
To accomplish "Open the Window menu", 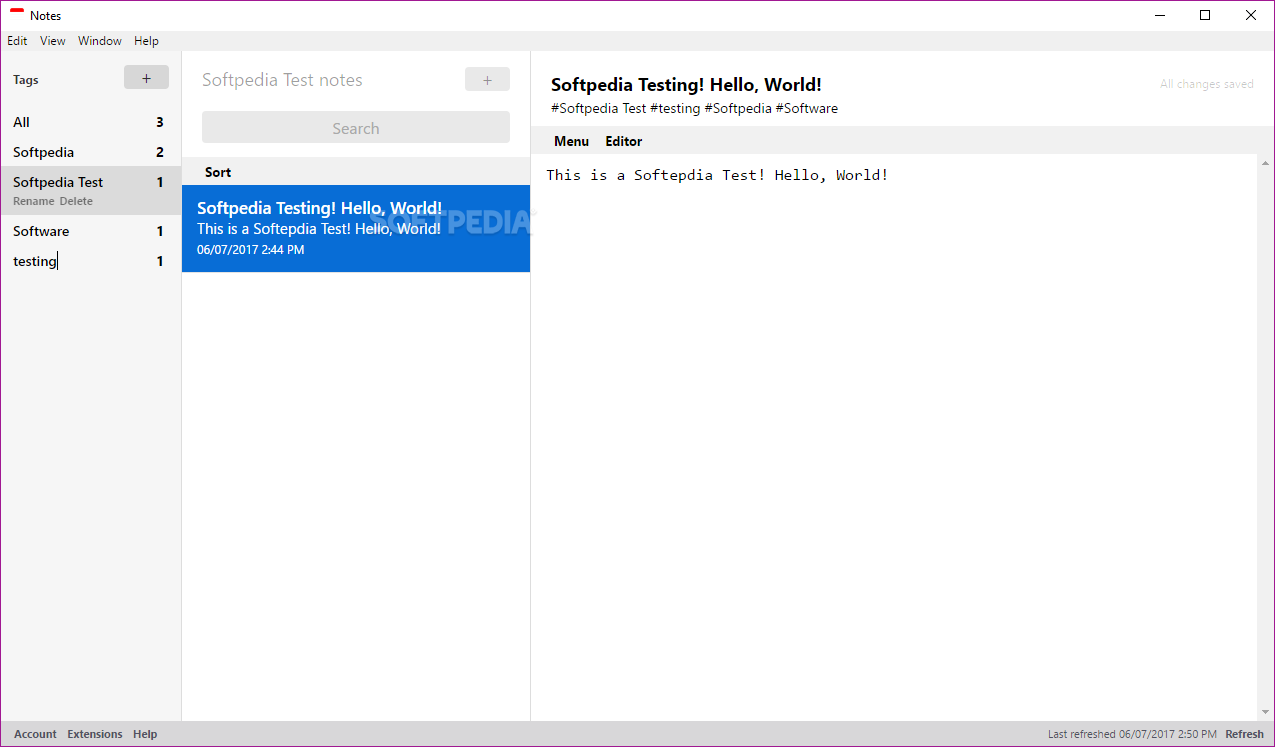I will (100, 41).
